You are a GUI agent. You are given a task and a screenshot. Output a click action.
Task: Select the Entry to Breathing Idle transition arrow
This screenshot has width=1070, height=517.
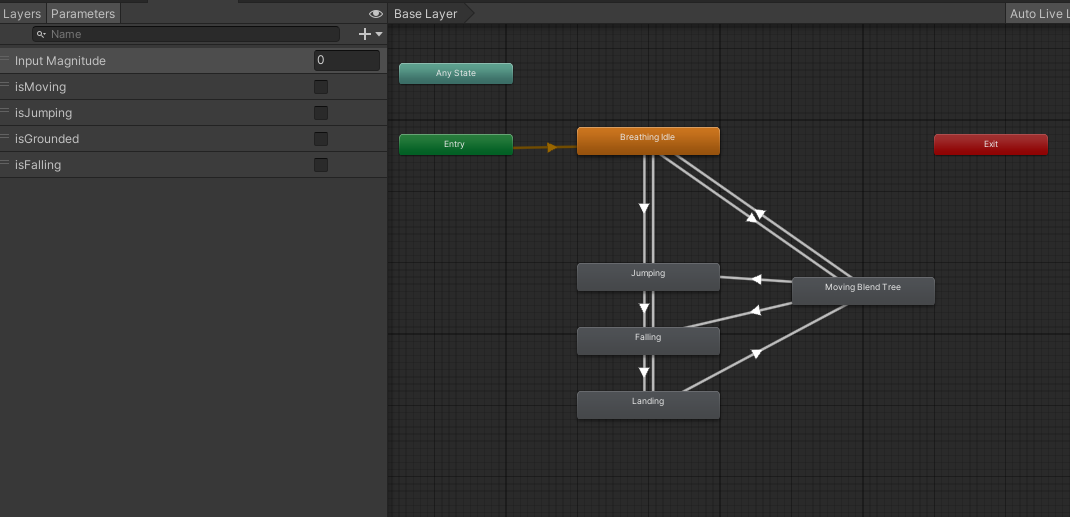click(551, 147)
